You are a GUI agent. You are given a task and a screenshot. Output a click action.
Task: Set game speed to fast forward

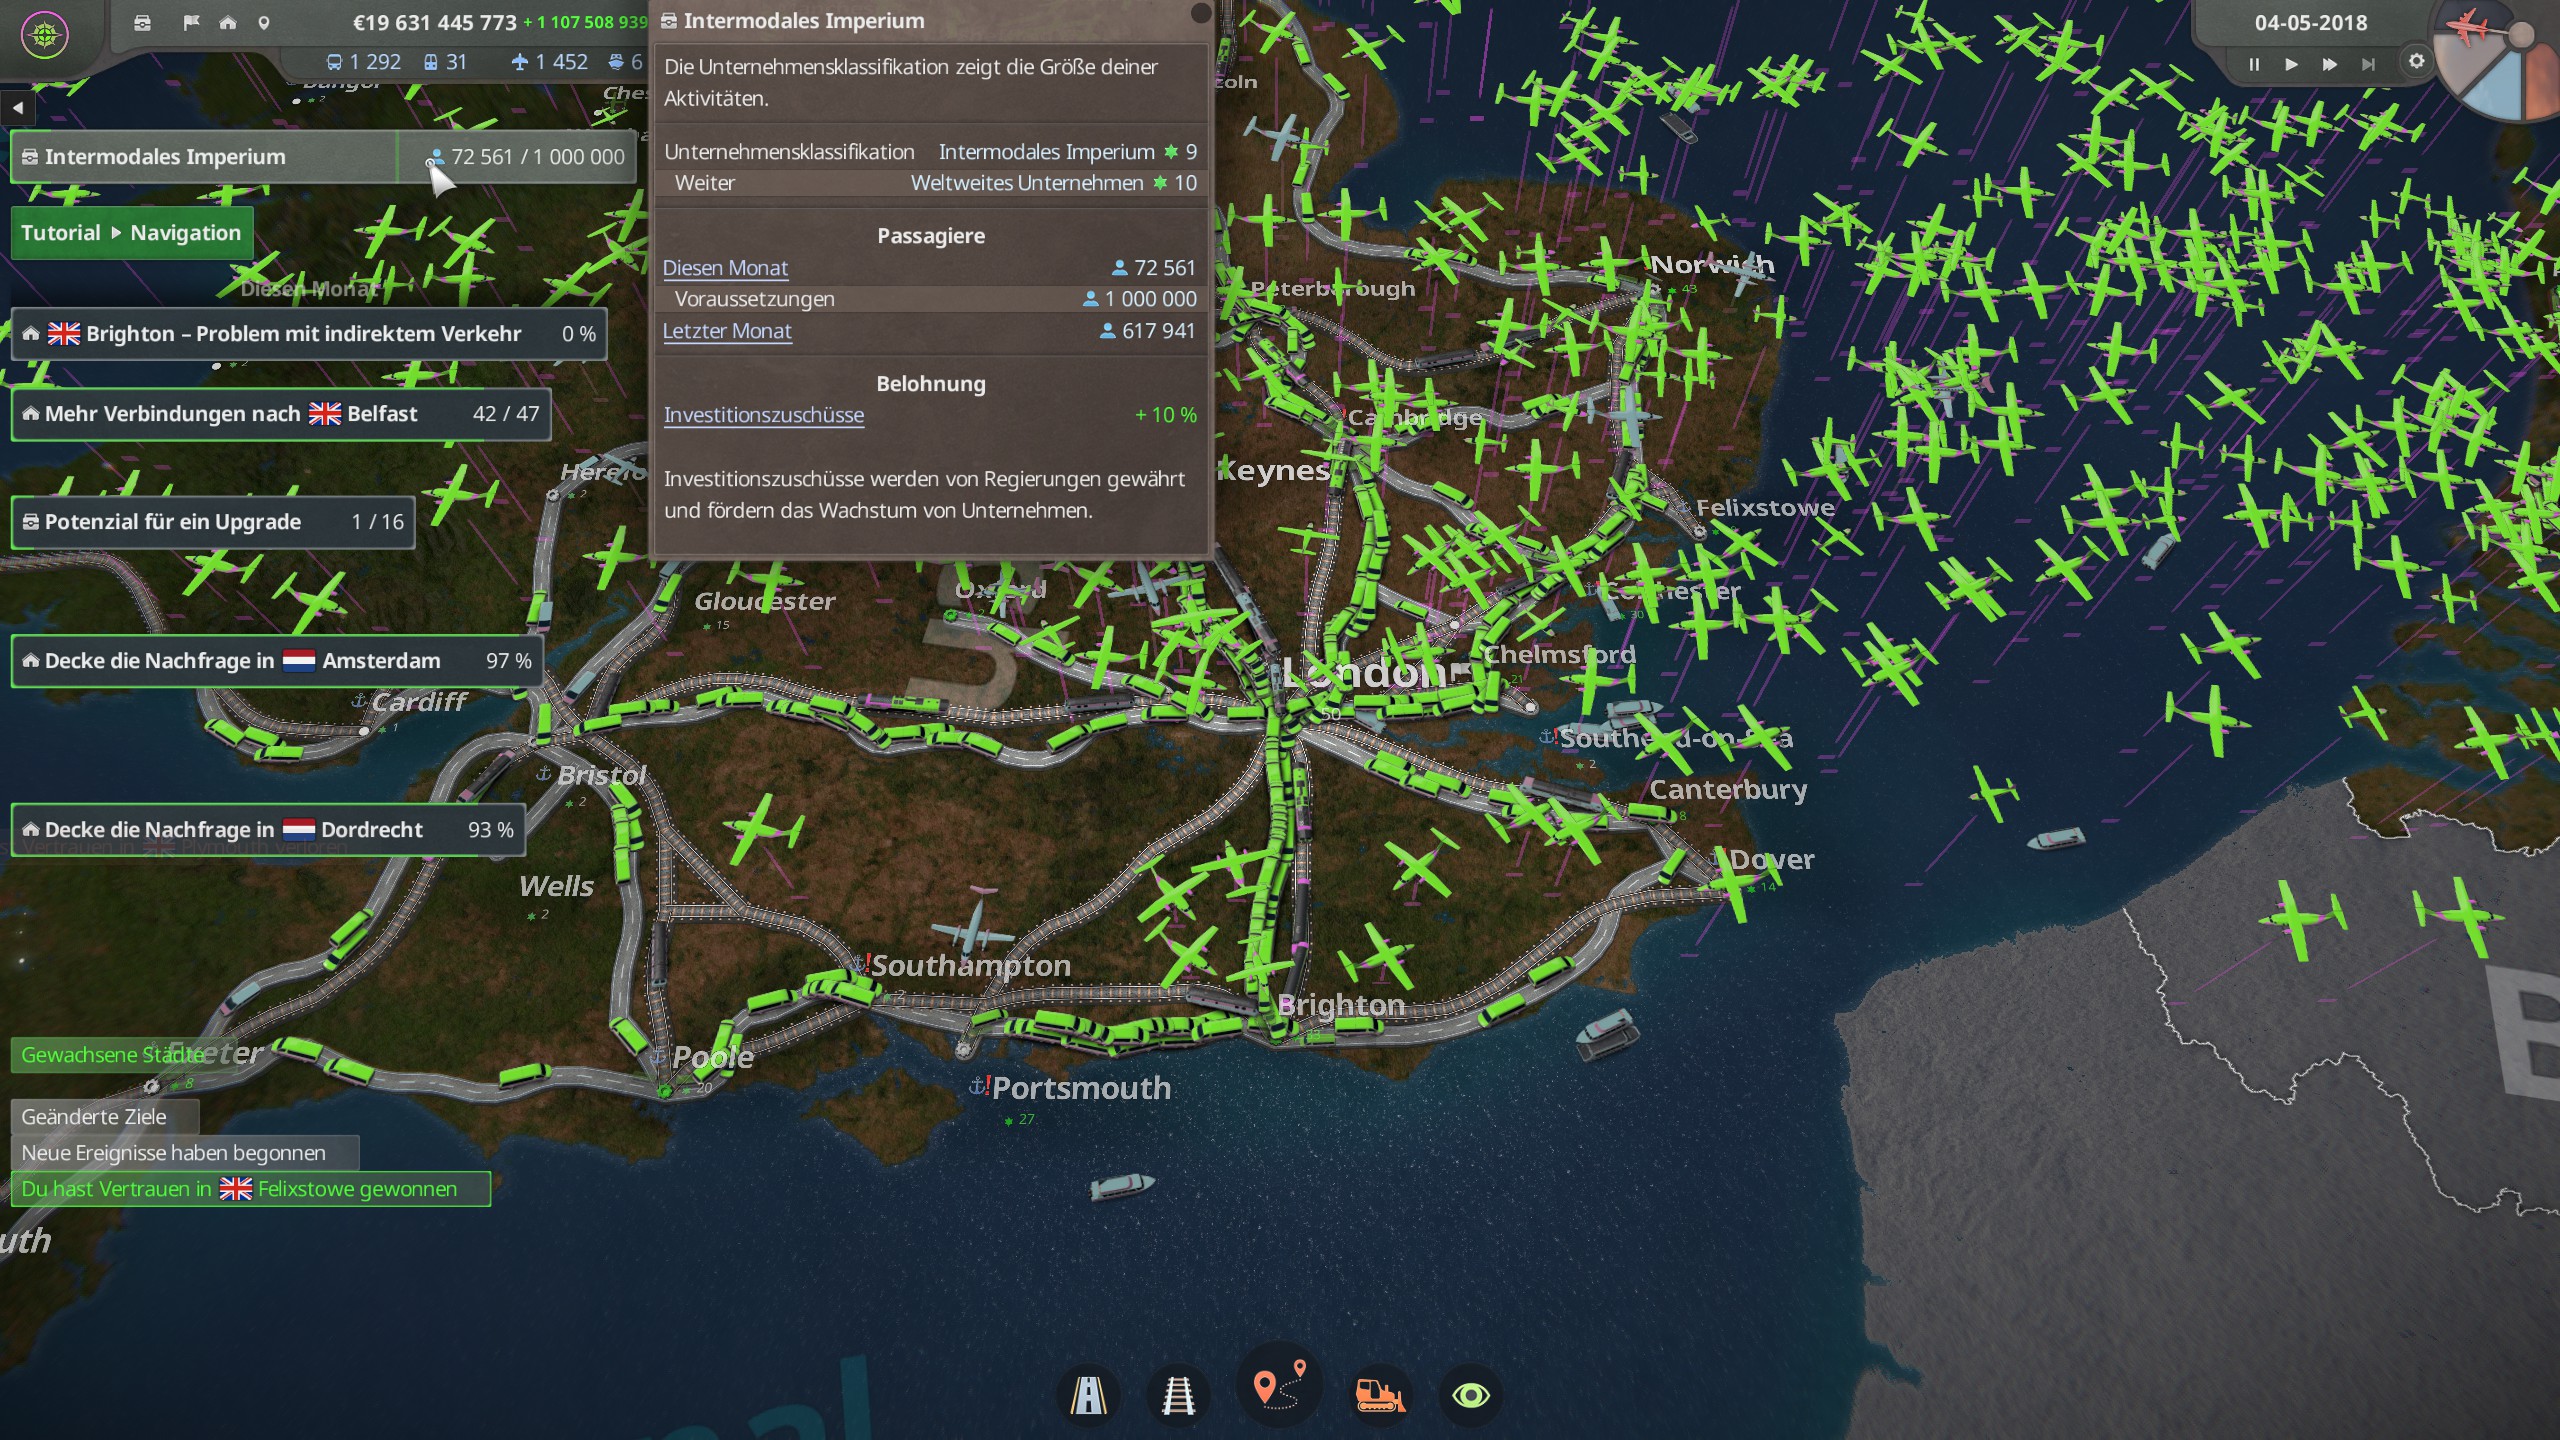[x=2329, y=64]
